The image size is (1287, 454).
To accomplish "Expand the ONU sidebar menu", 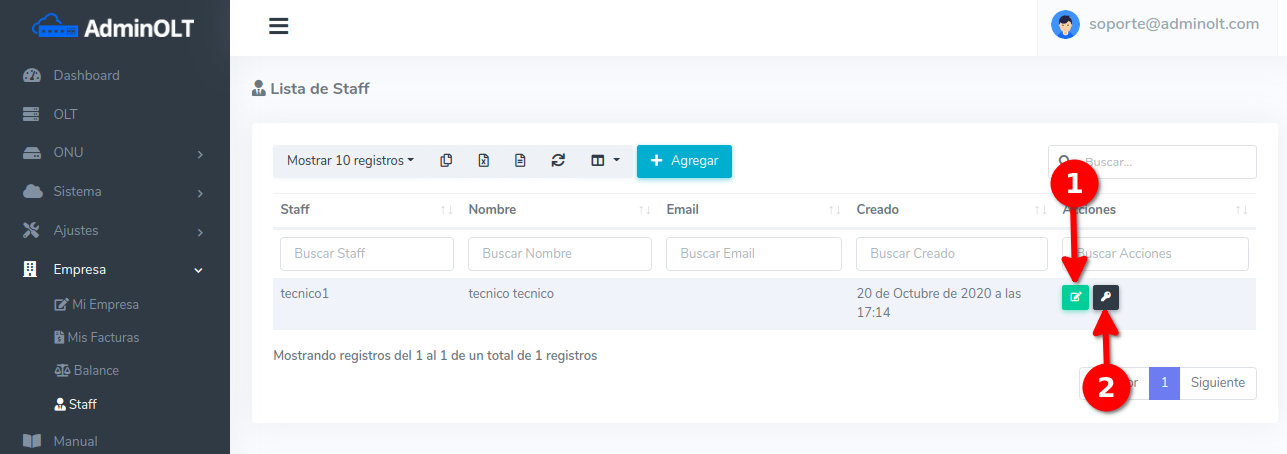I will coord(115,153).
